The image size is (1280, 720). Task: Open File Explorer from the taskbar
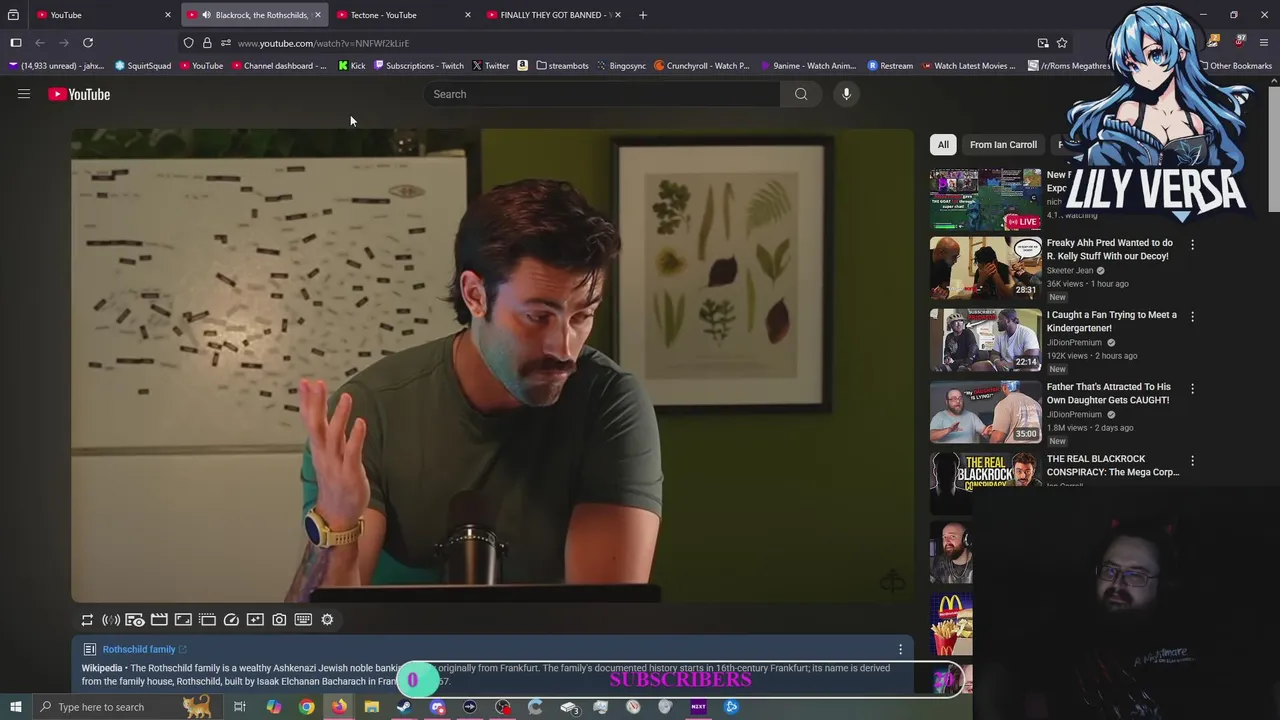(371, 707)
